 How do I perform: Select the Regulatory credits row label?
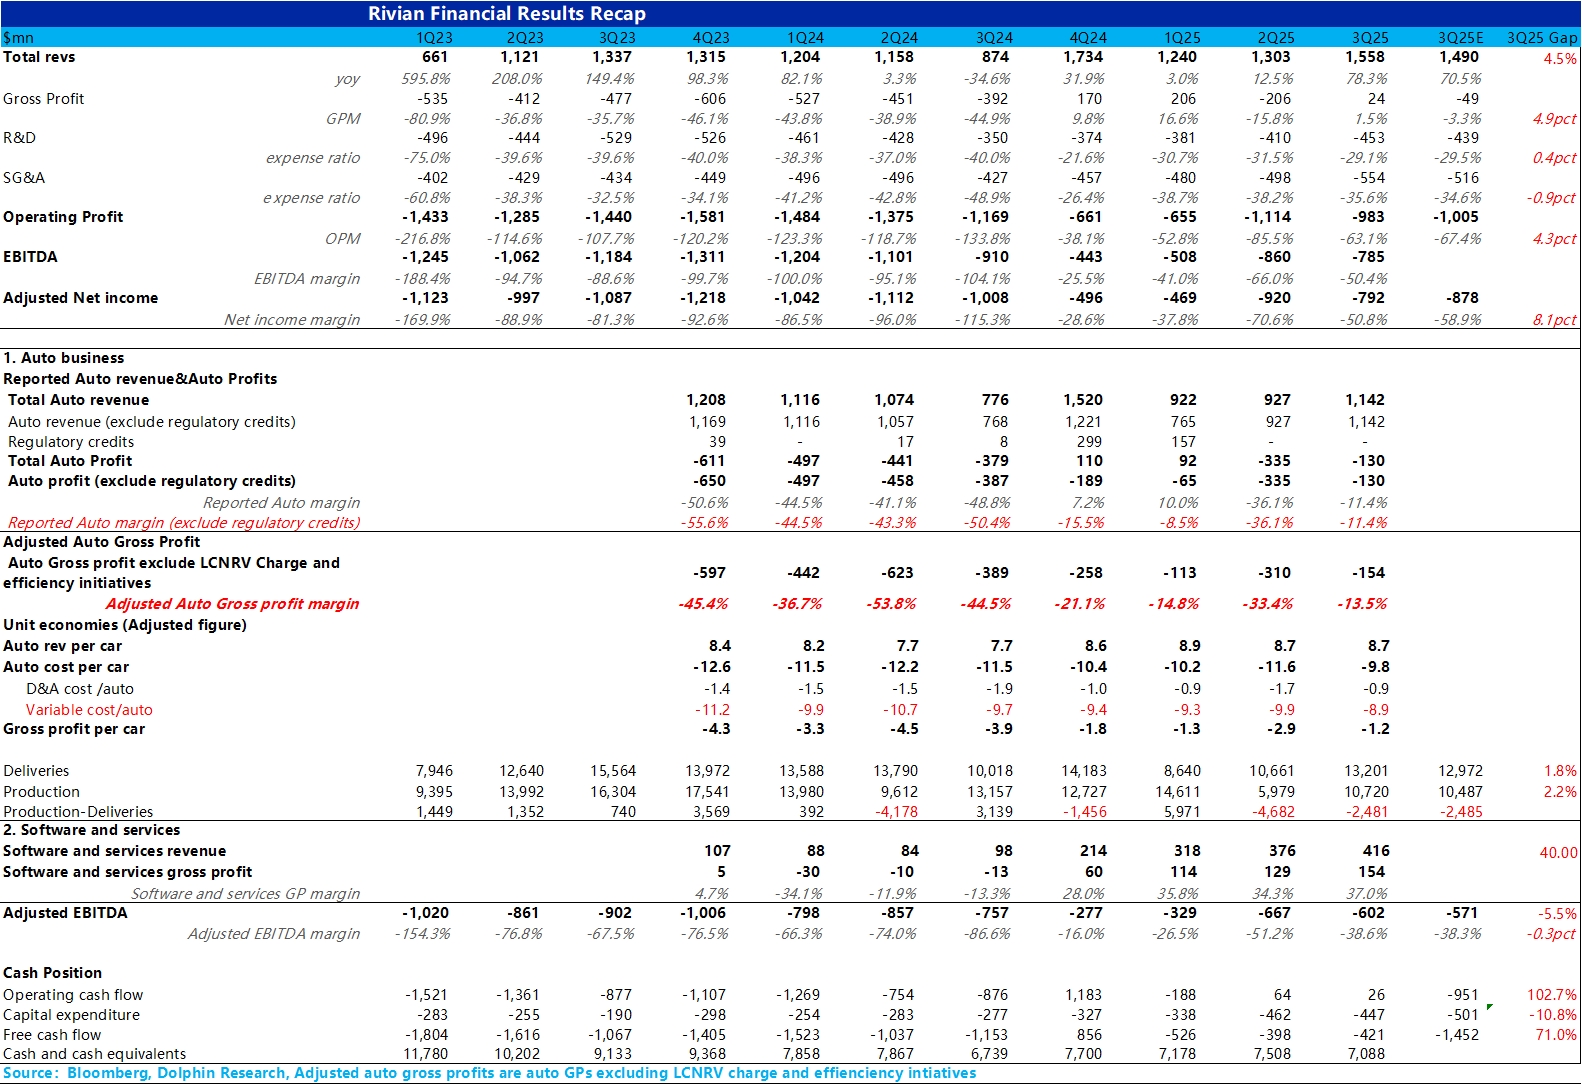click(71, 442)
